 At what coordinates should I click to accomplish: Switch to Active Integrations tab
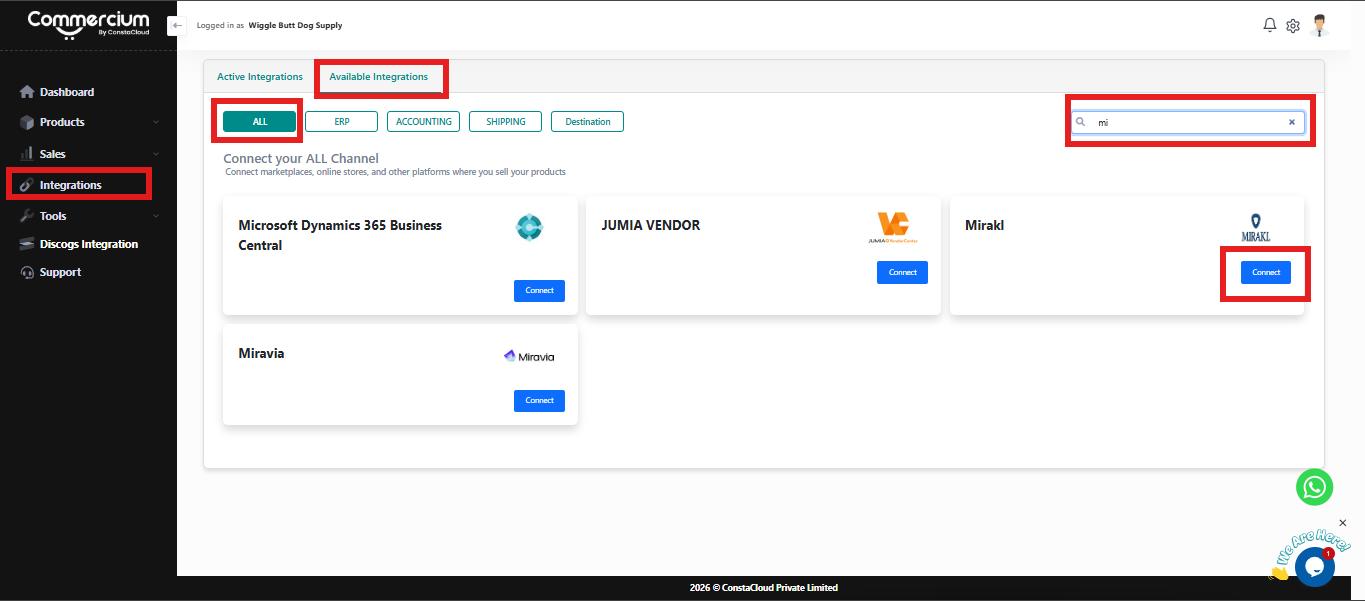260,77
